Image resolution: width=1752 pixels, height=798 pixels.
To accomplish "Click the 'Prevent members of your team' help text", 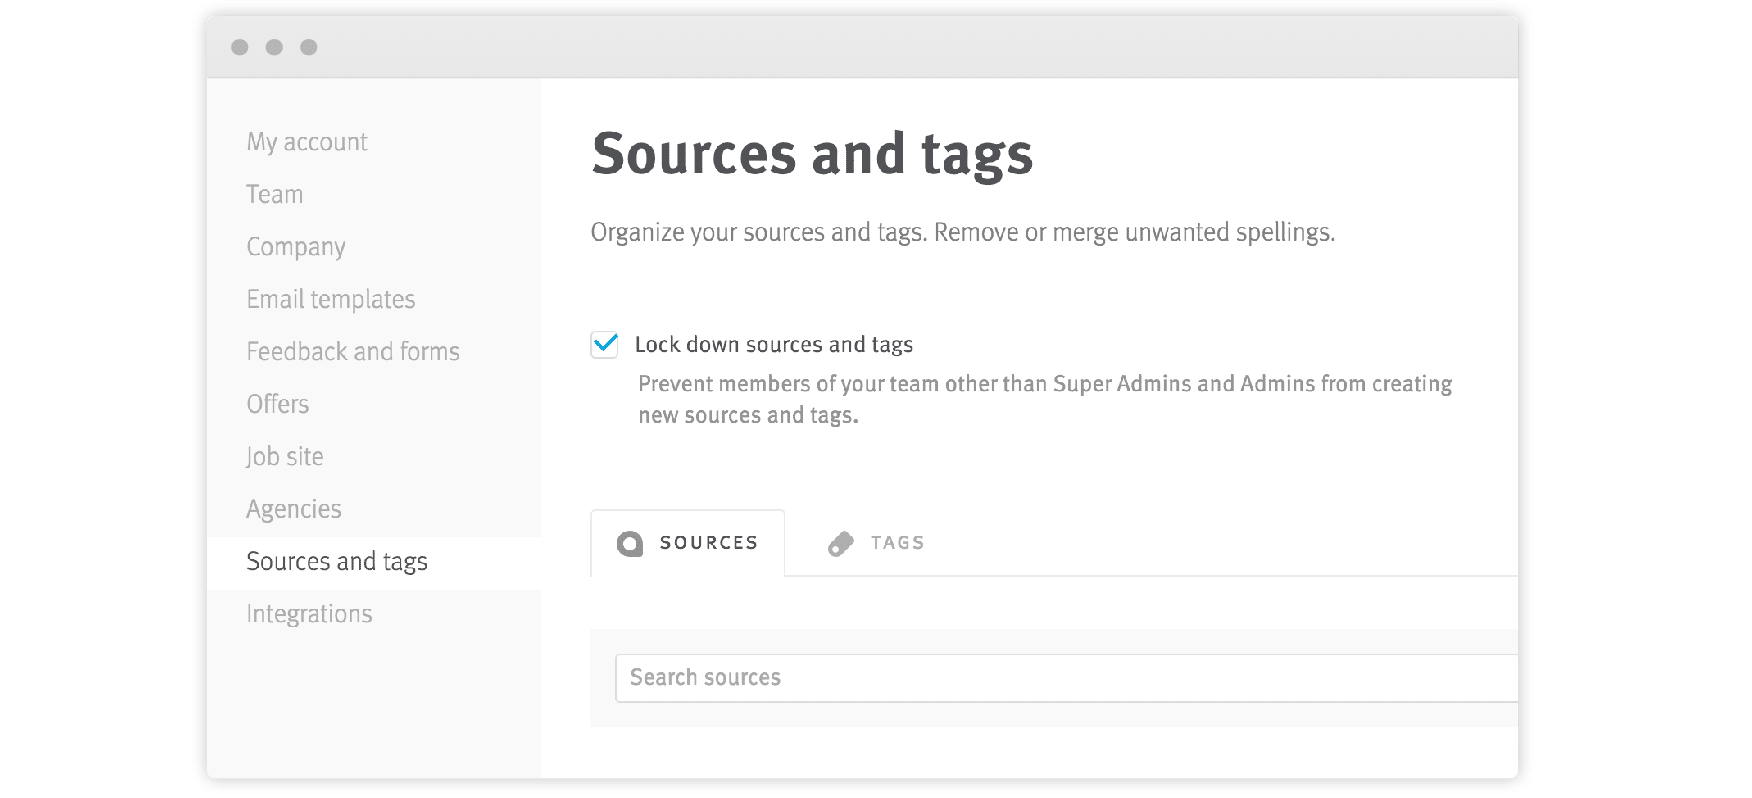I will coord(1045,399).
